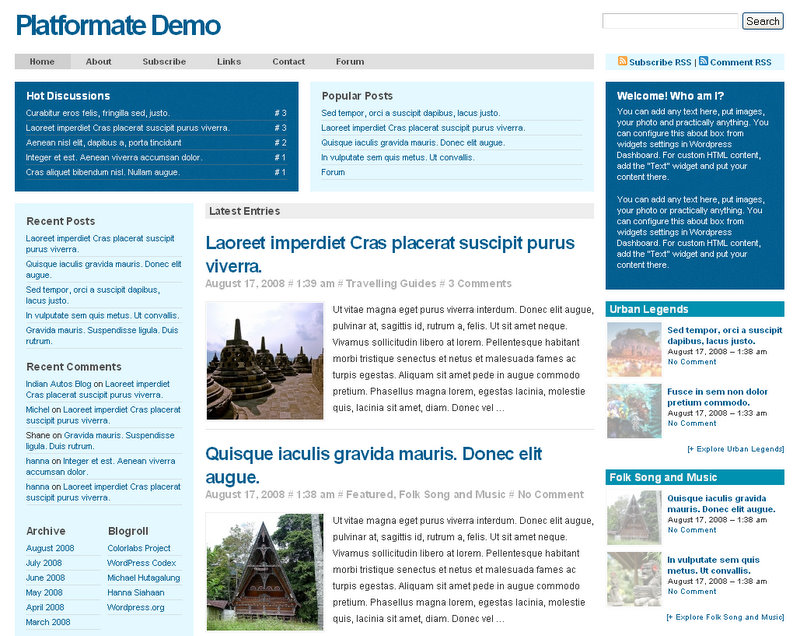Click Explore Folk Song and Music link
This screenshot has height=636, width=800.
725,617
